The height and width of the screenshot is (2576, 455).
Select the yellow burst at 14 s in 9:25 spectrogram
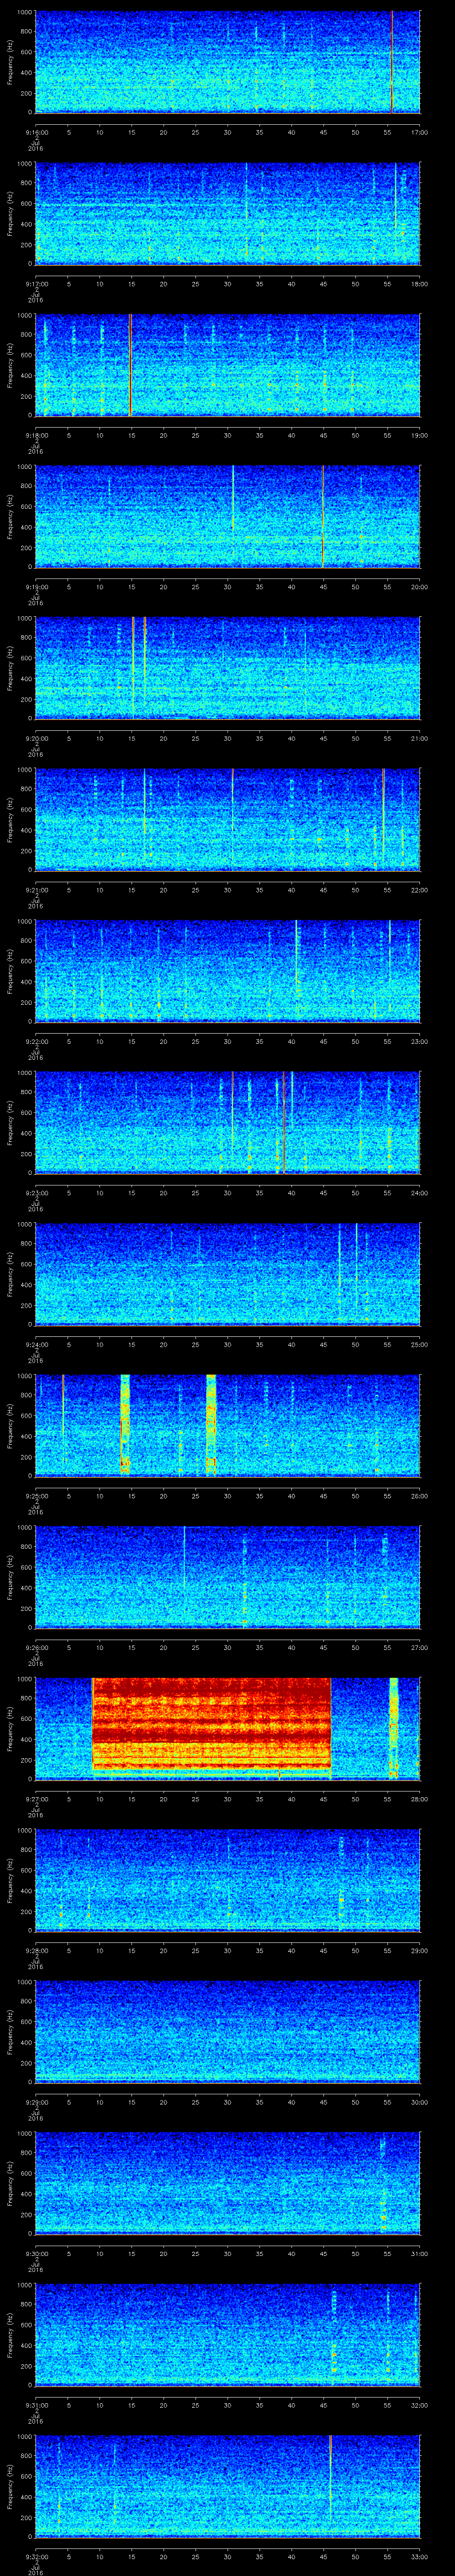tap(125, 1425)
